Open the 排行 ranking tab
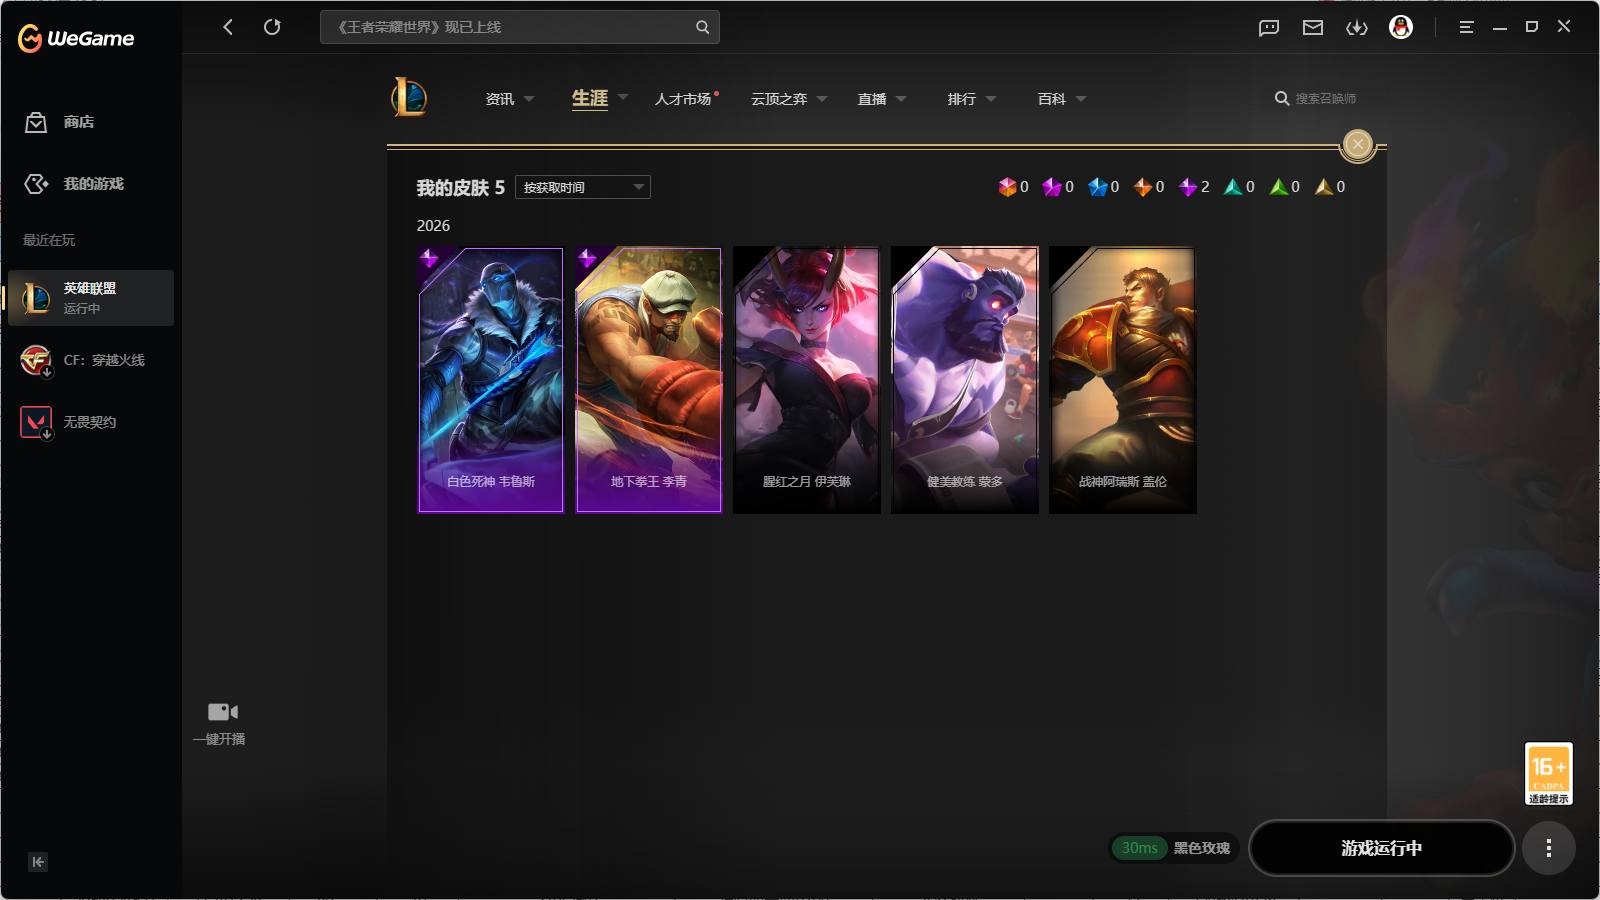 962,99
